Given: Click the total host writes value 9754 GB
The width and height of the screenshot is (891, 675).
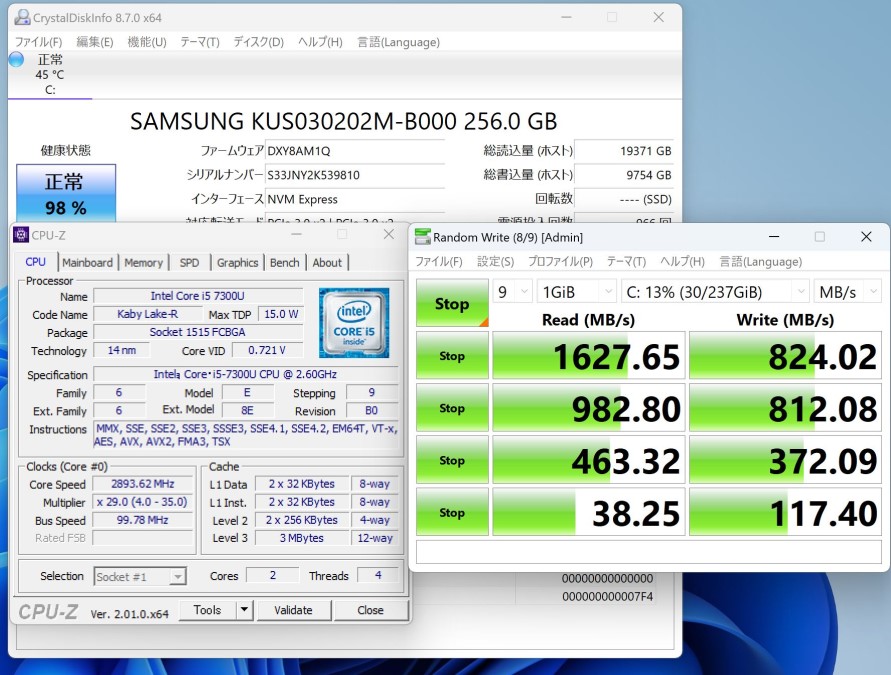Looking at the screenshot, I should (623, 175).
